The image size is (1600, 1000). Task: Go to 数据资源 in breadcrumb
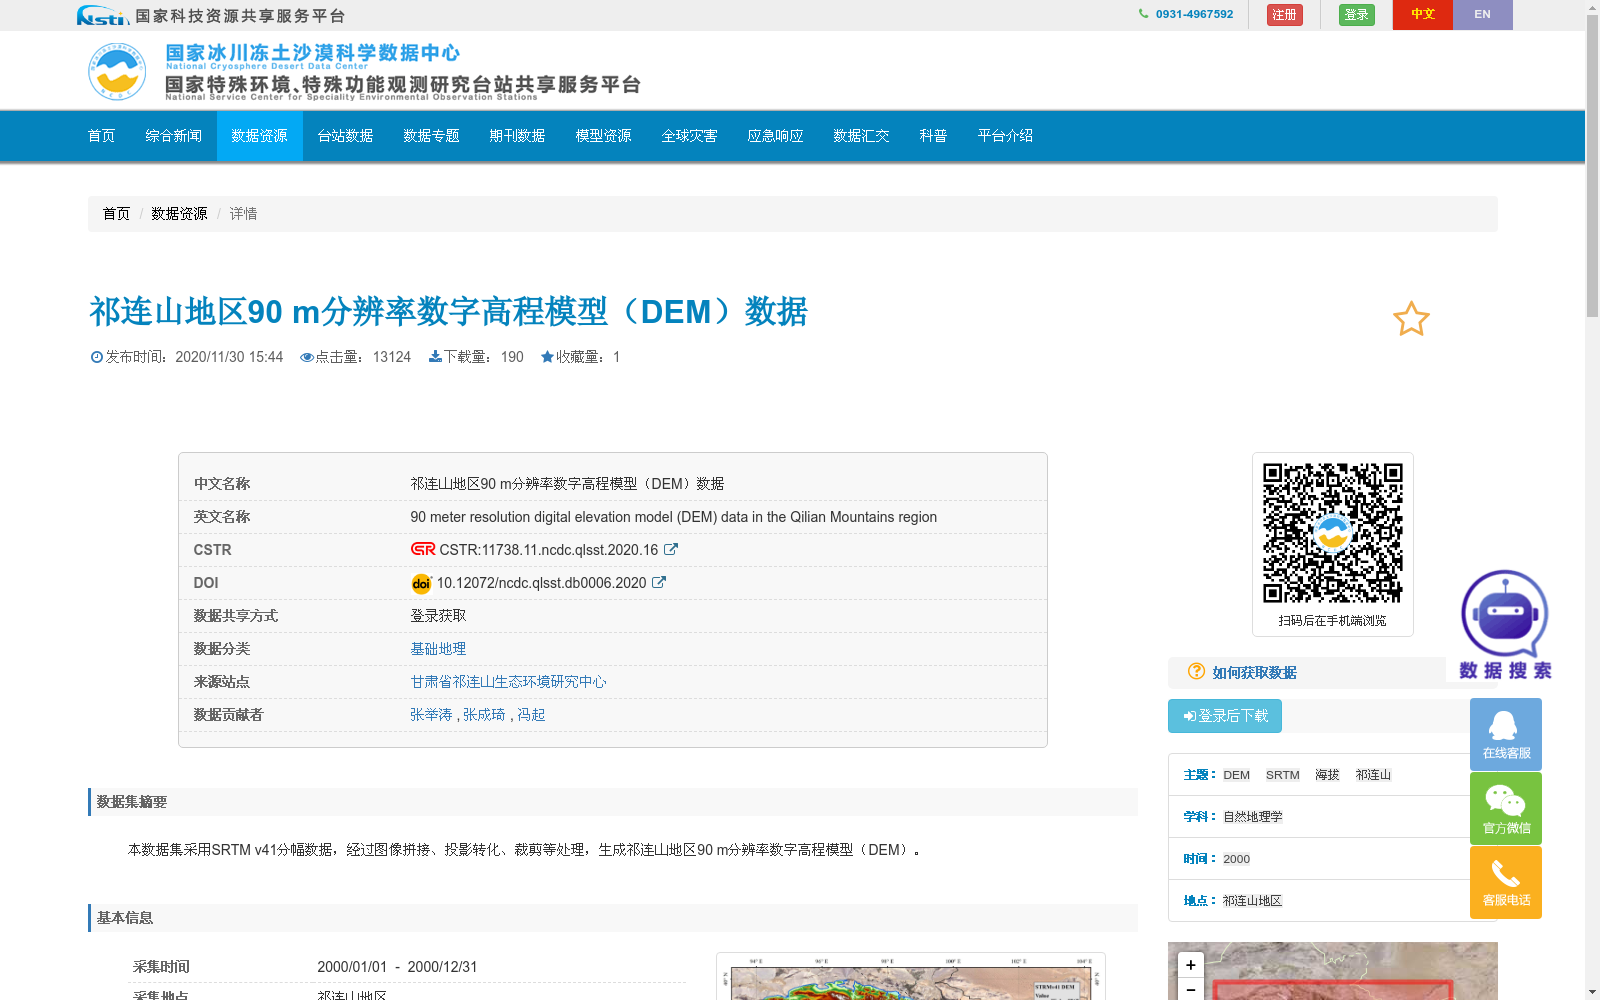[x=179, y=214]
